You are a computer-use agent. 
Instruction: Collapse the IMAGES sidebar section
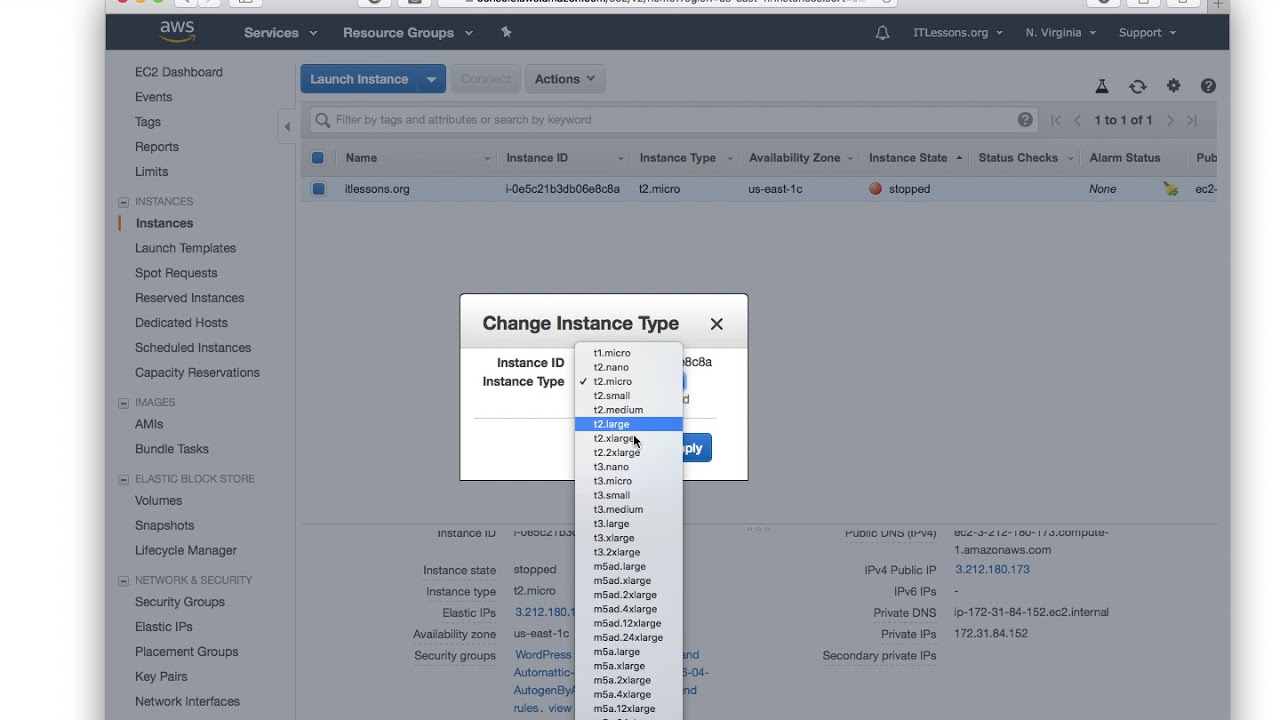click(123, 403)
